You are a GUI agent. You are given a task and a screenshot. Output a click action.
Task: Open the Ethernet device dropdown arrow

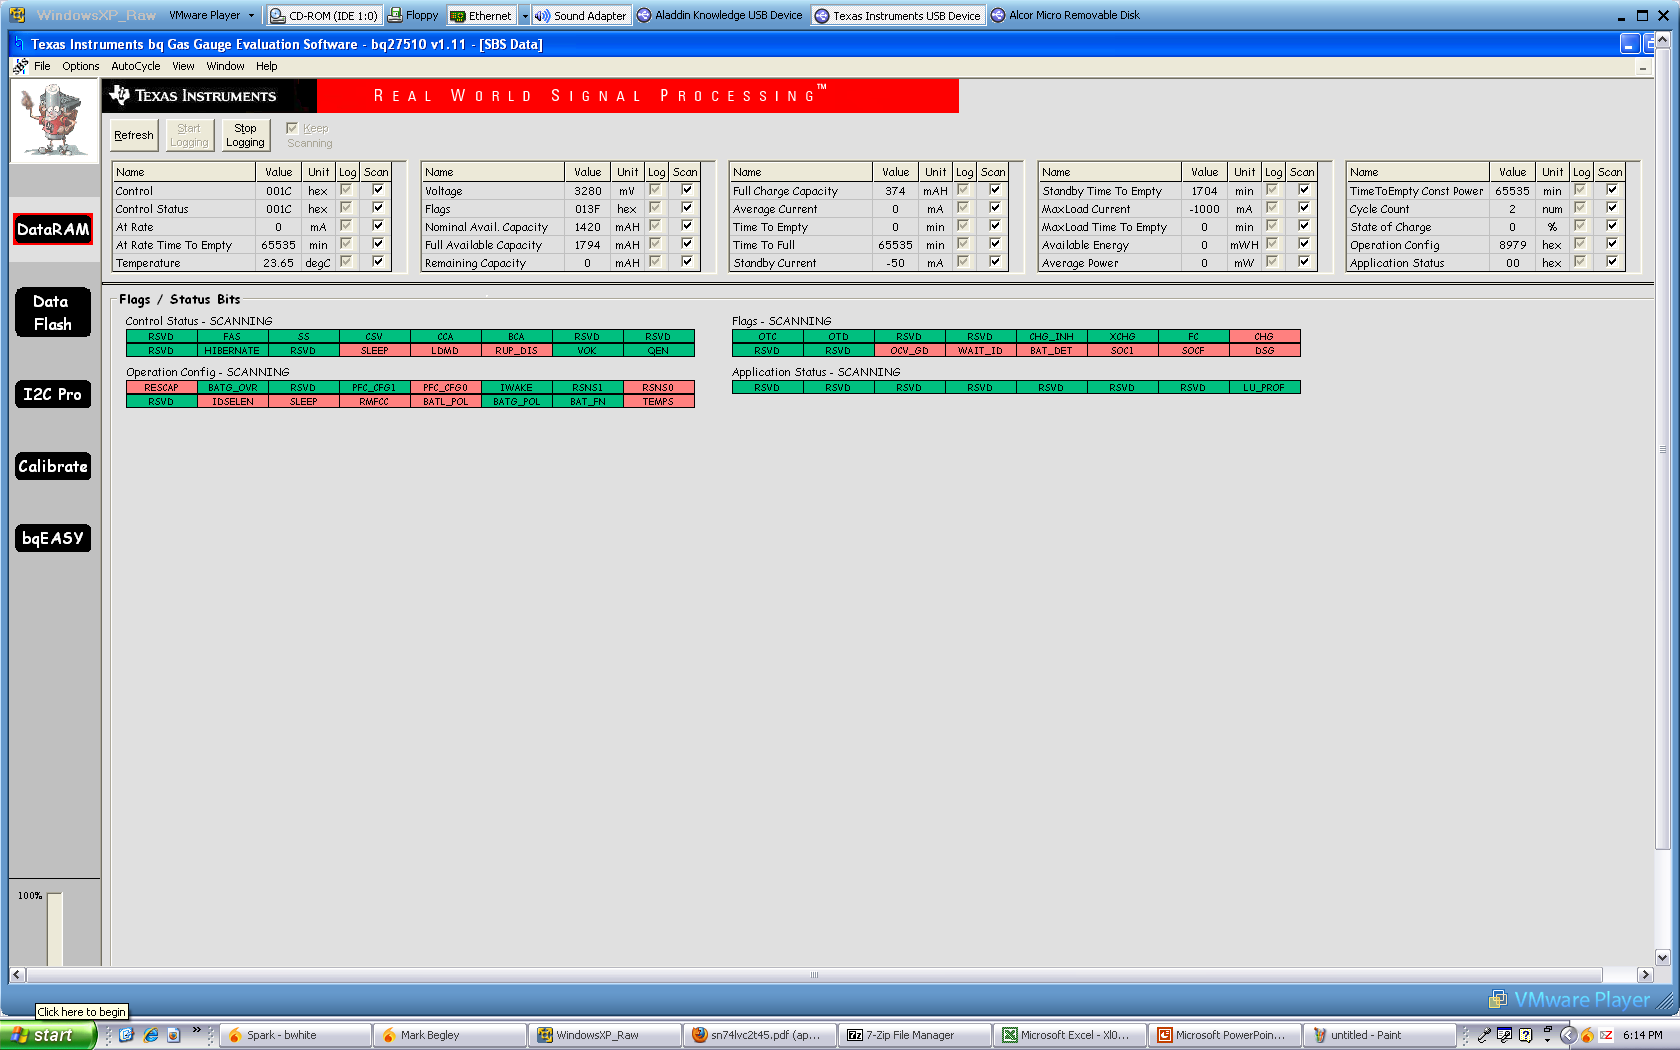click(524, 16)
